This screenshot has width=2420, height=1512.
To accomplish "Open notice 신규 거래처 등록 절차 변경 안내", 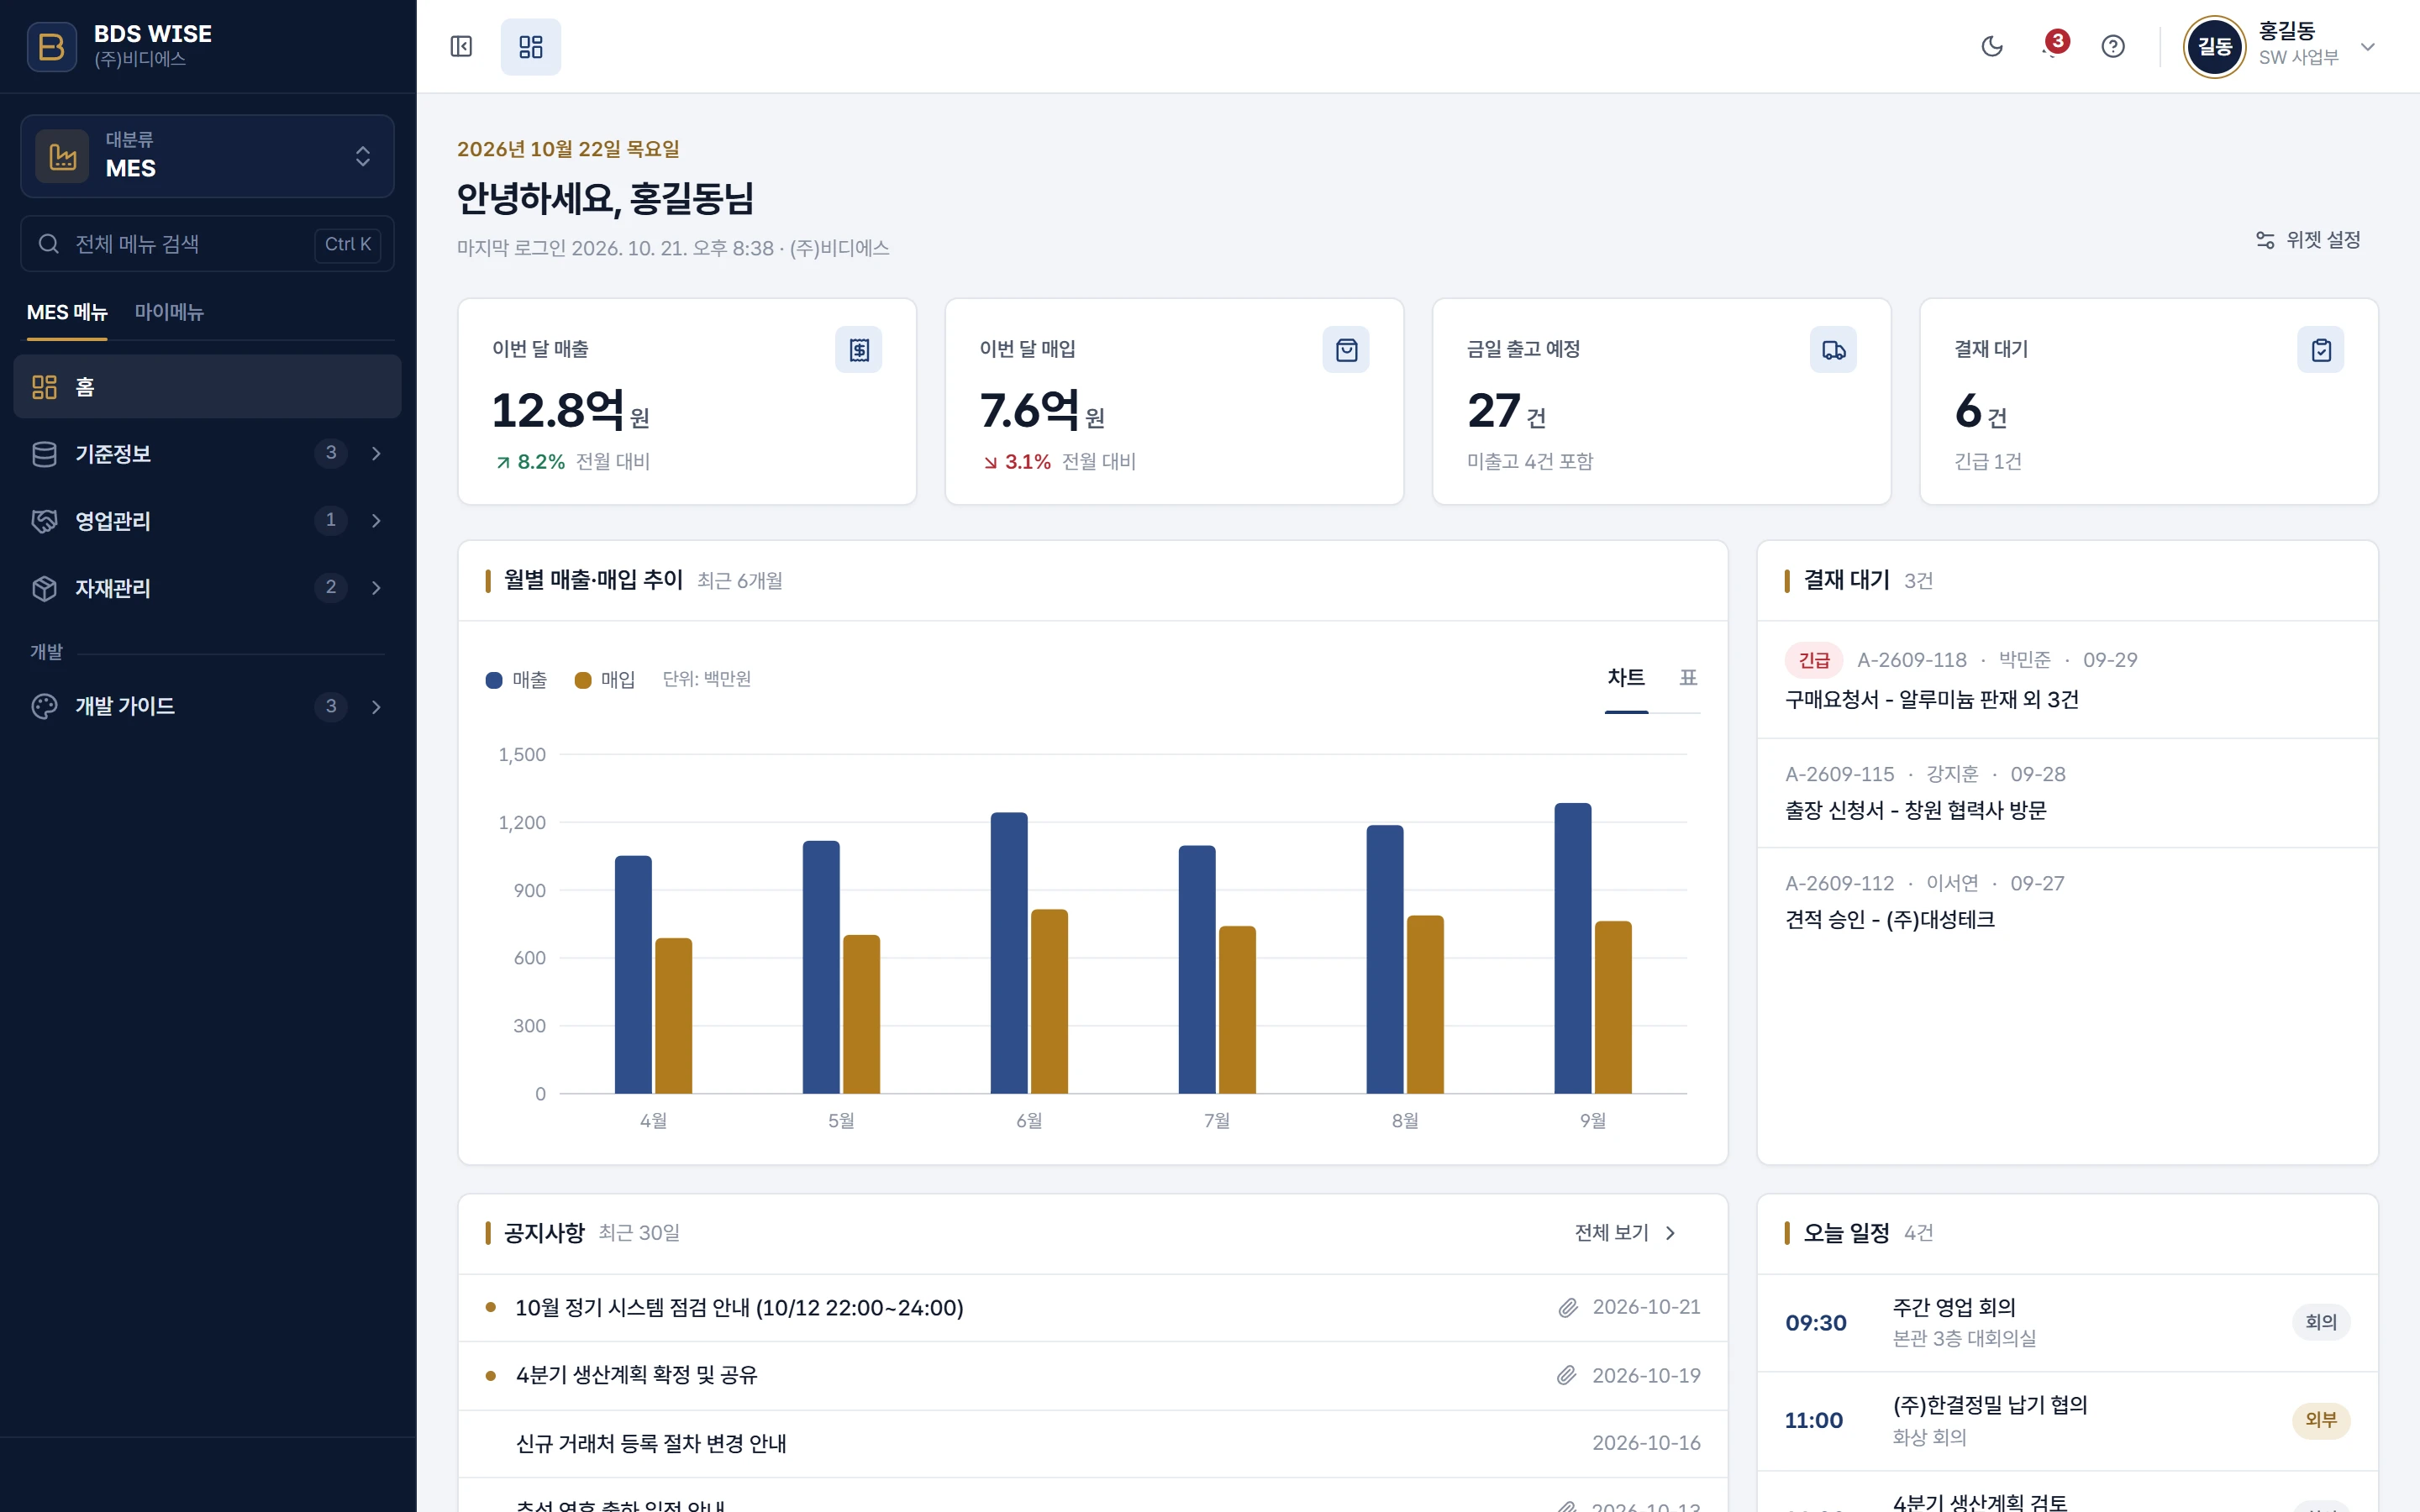I will coord(1092,1444).
